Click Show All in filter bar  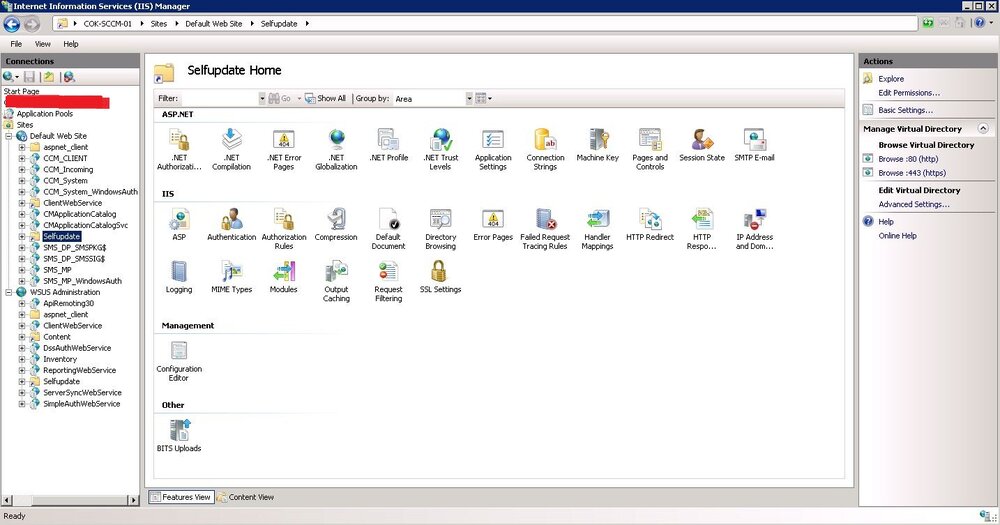pos(325,98)
